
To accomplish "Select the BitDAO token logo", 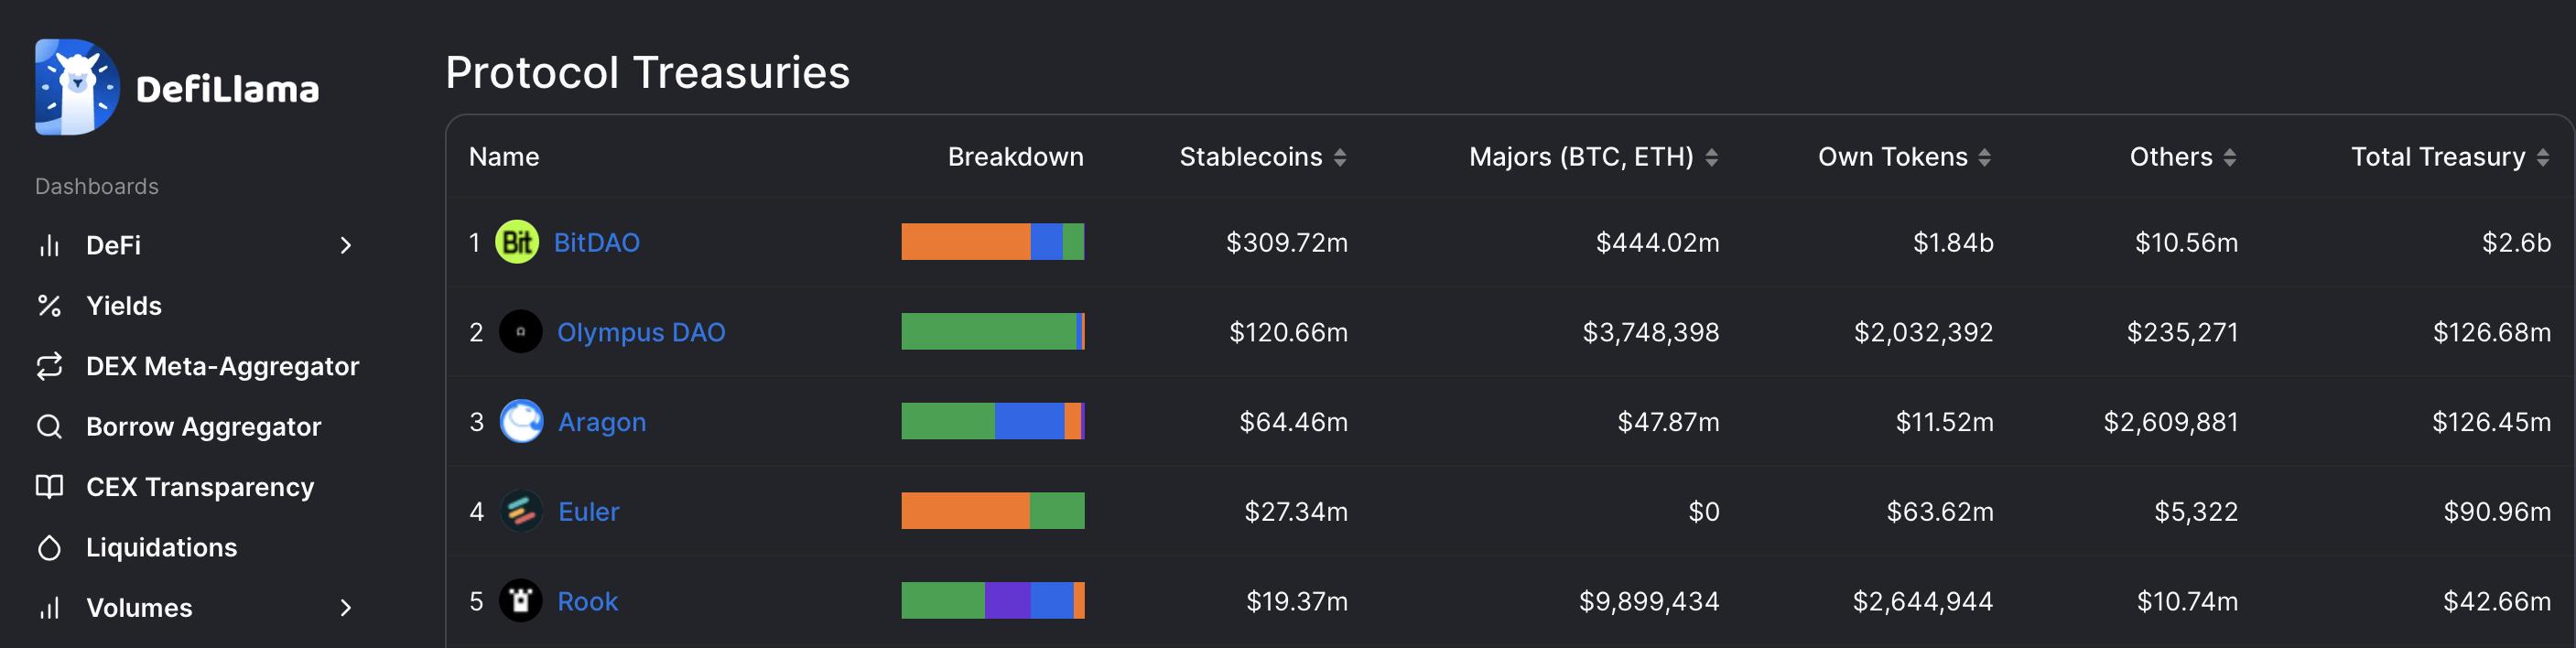I will [x=516, y=242].
